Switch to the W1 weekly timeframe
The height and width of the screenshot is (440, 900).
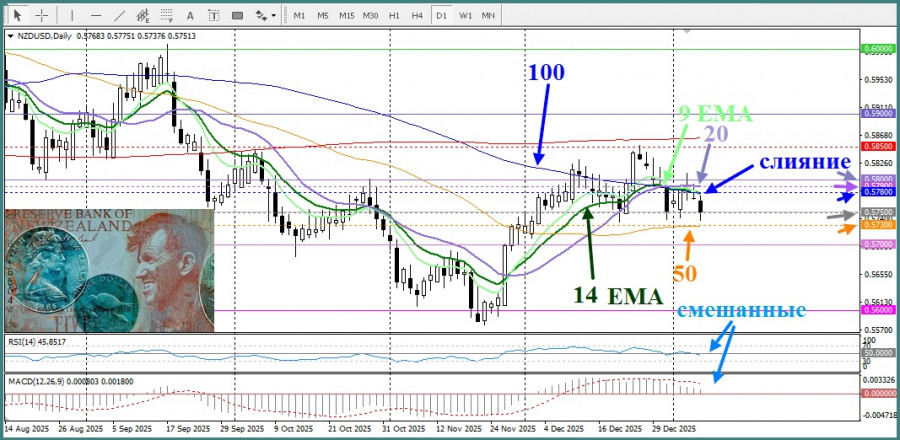[465, 16]
